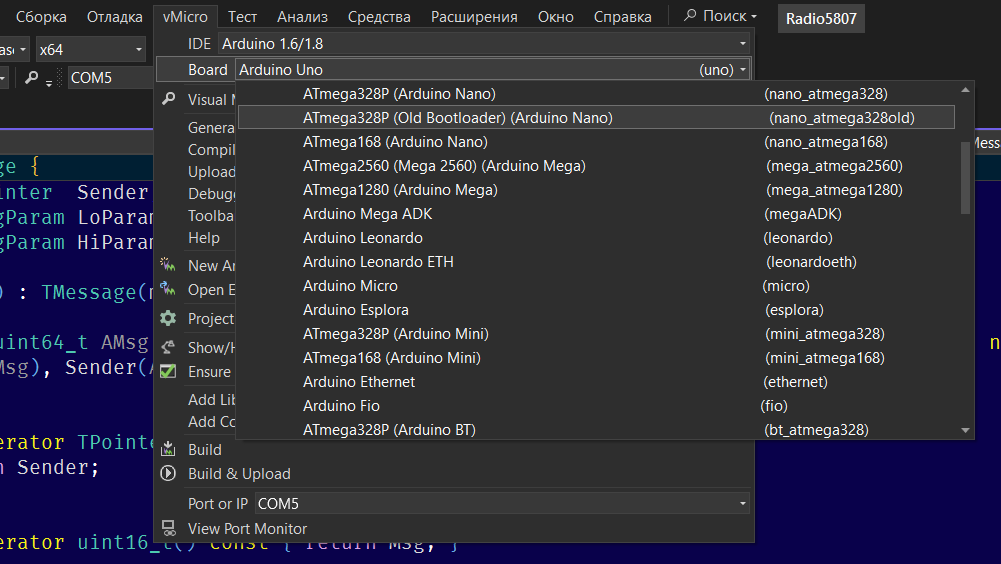Open the Отладка menu

point(114,17)
